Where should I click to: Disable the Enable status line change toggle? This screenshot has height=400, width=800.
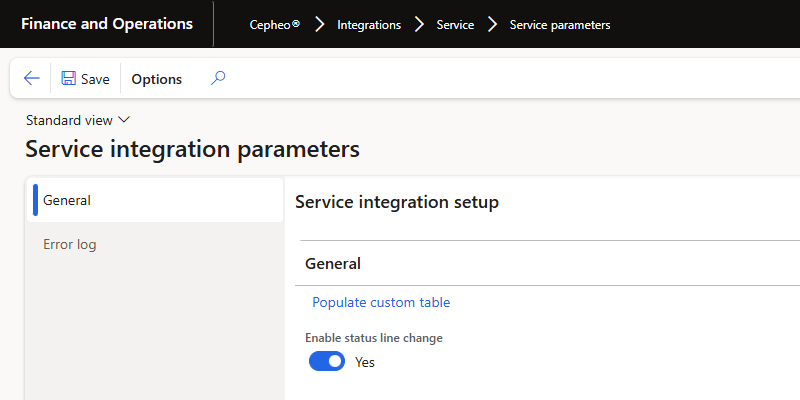pyautogui.click(x=327, y=361)
